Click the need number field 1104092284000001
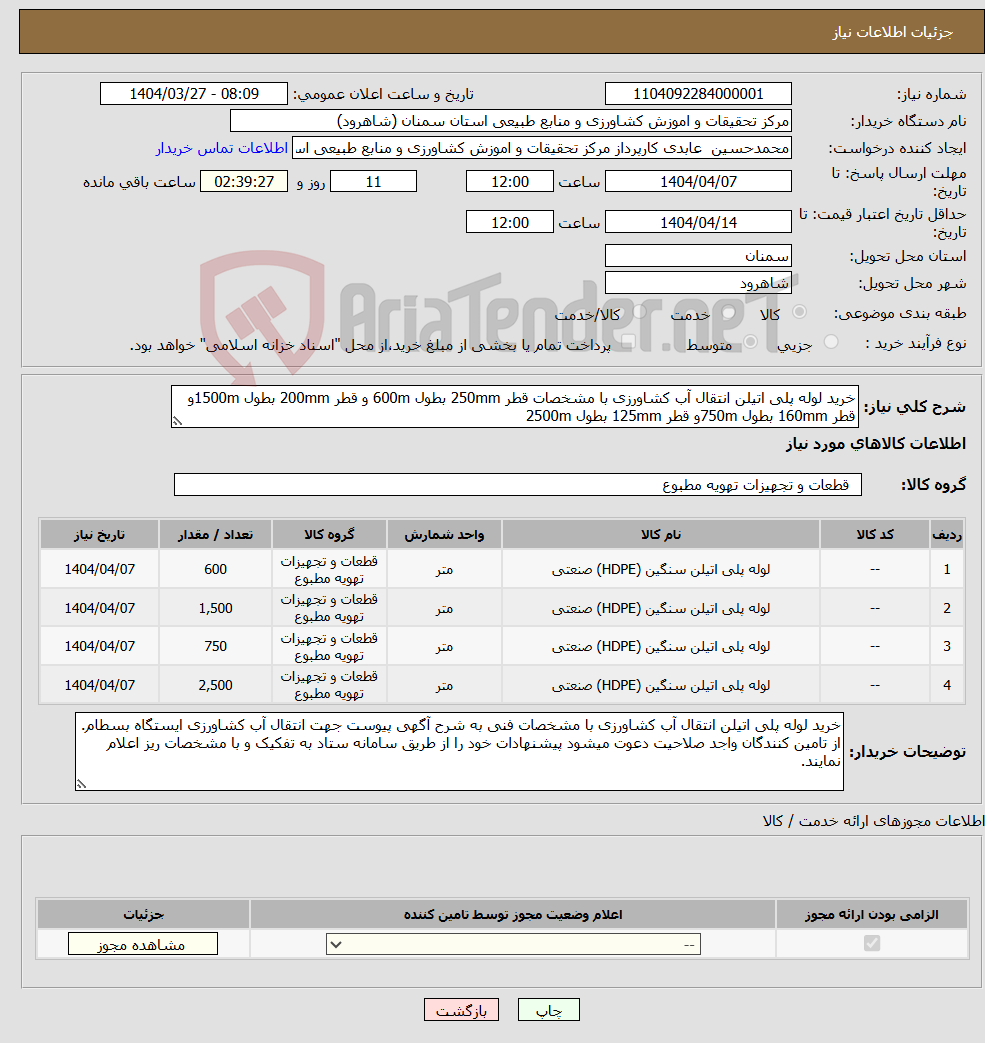Viewport: 985px width, 1043px height. 698,94
